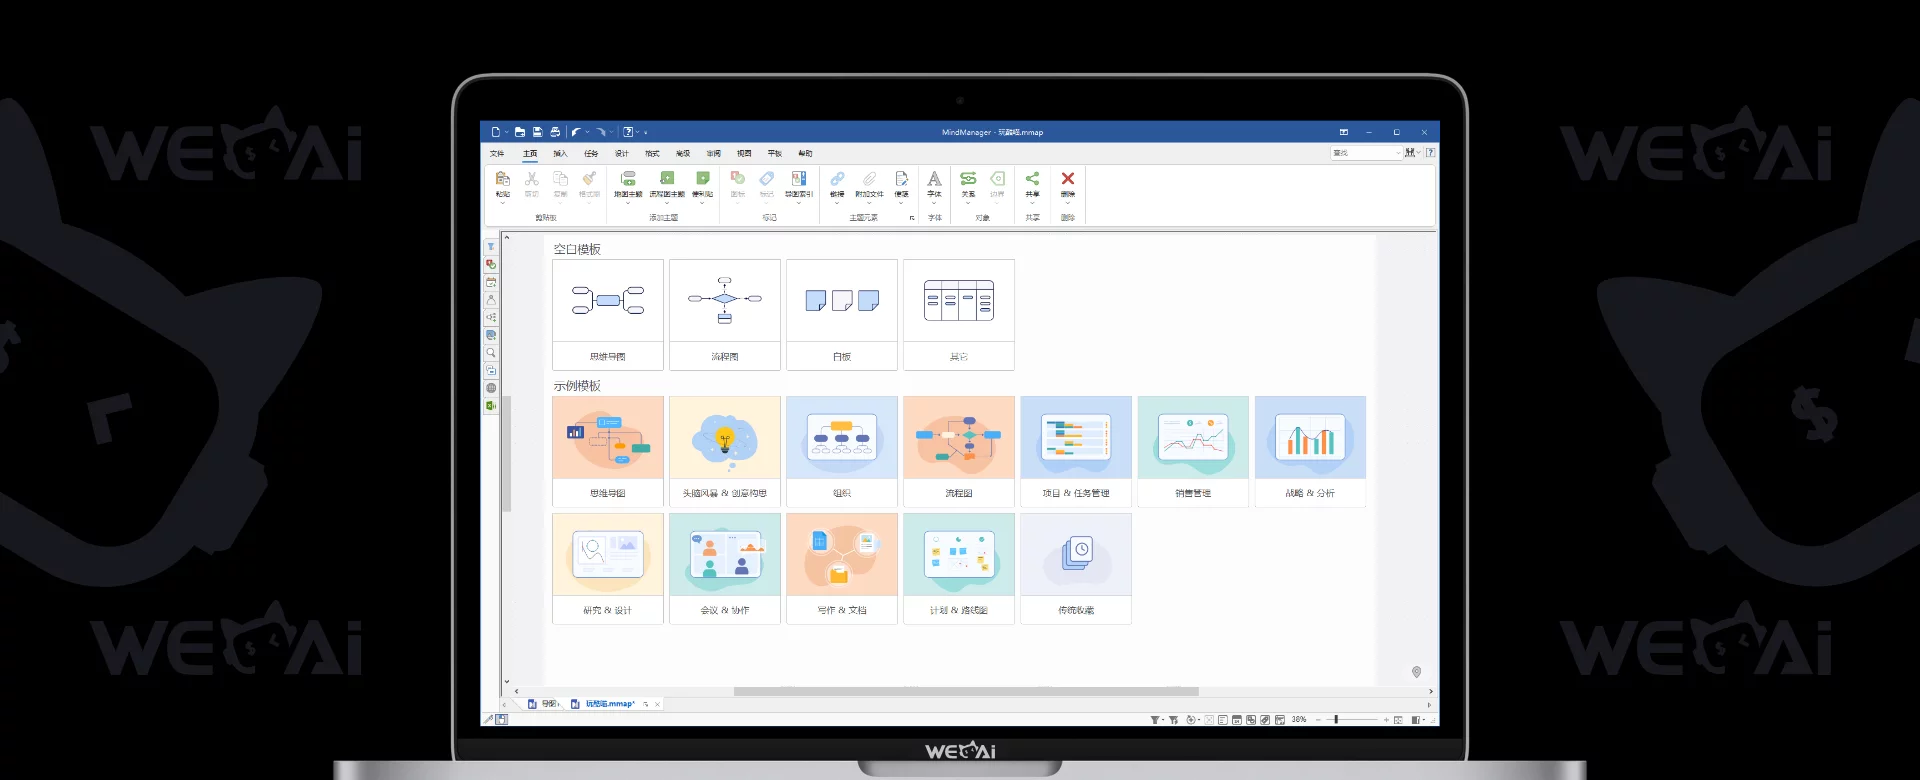Select blank 思维导图 mind map template
Screen dimensions: 1920x780
click(608, 315)
